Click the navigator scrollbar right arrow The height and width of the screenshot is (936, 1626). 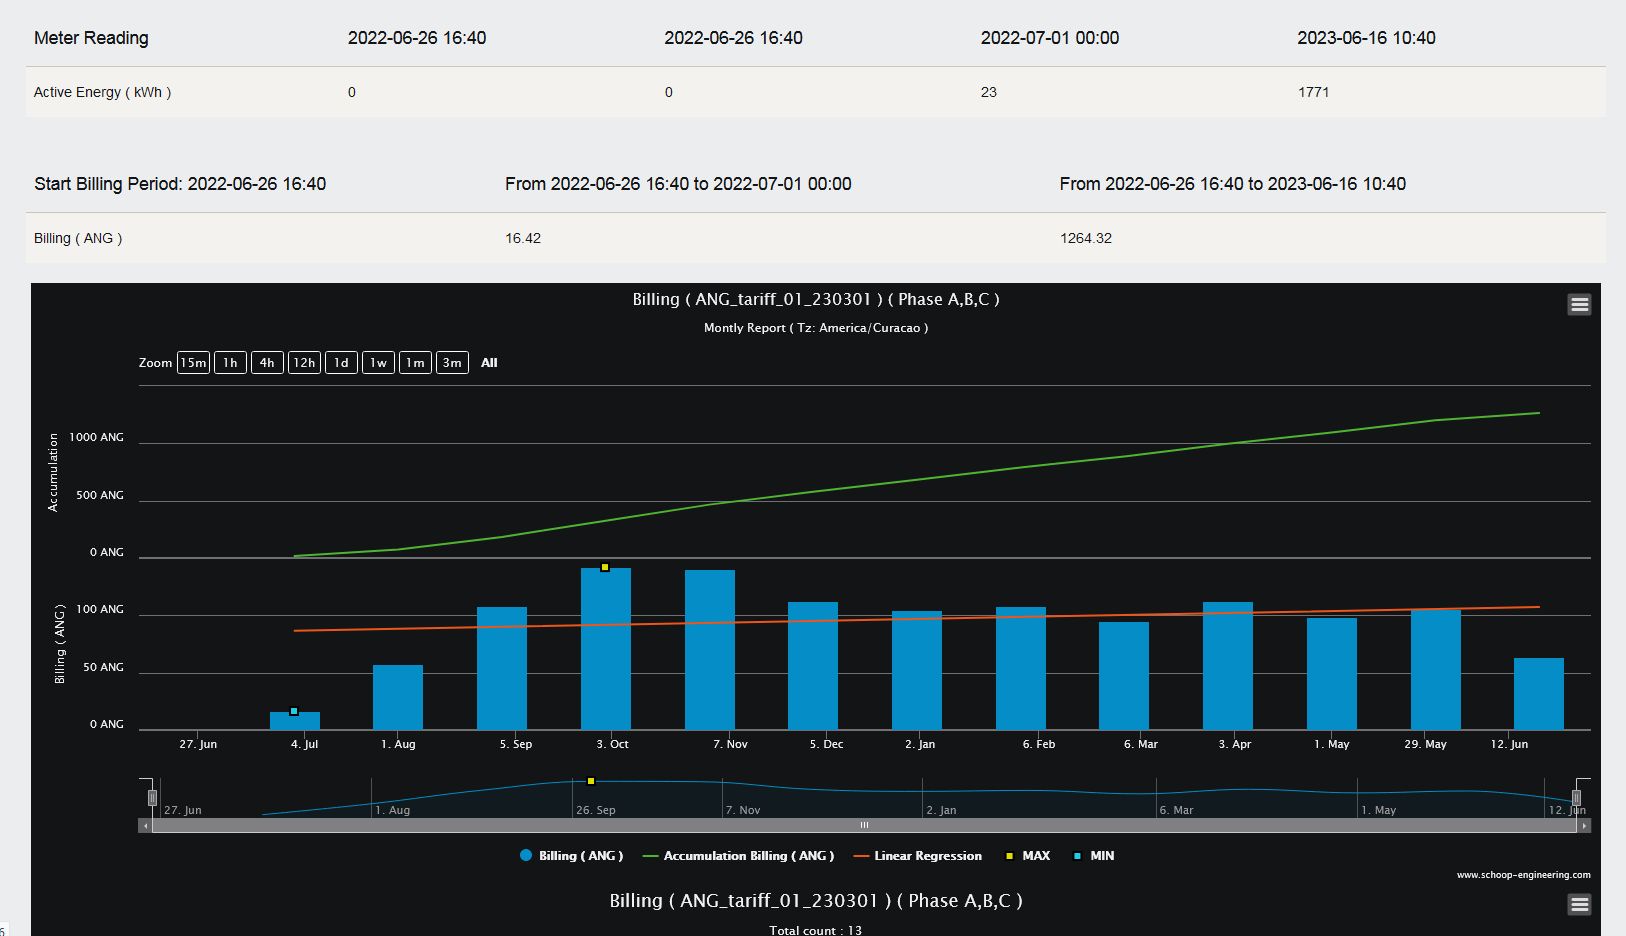click(x=1584, y=826)
